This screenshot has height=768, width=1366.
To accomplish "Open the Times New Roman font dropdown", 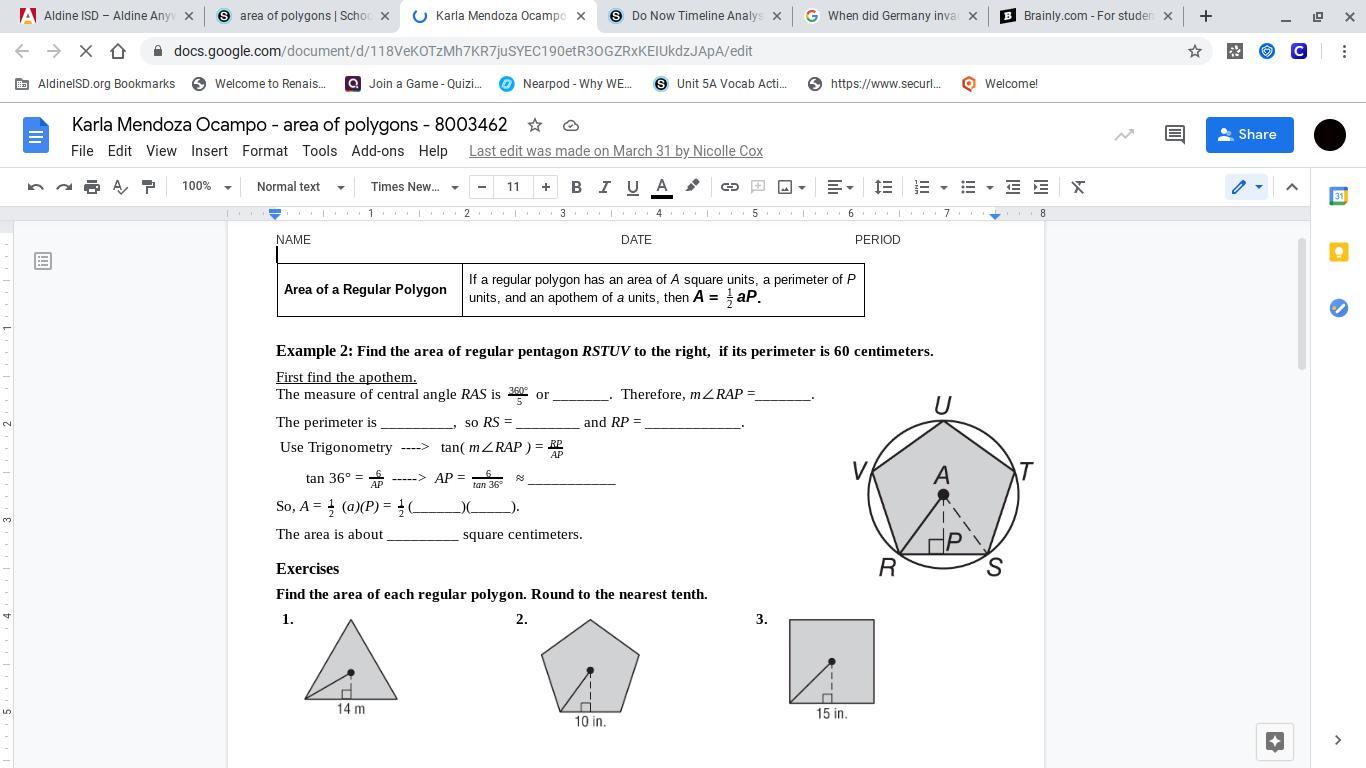I will point(414,187).
